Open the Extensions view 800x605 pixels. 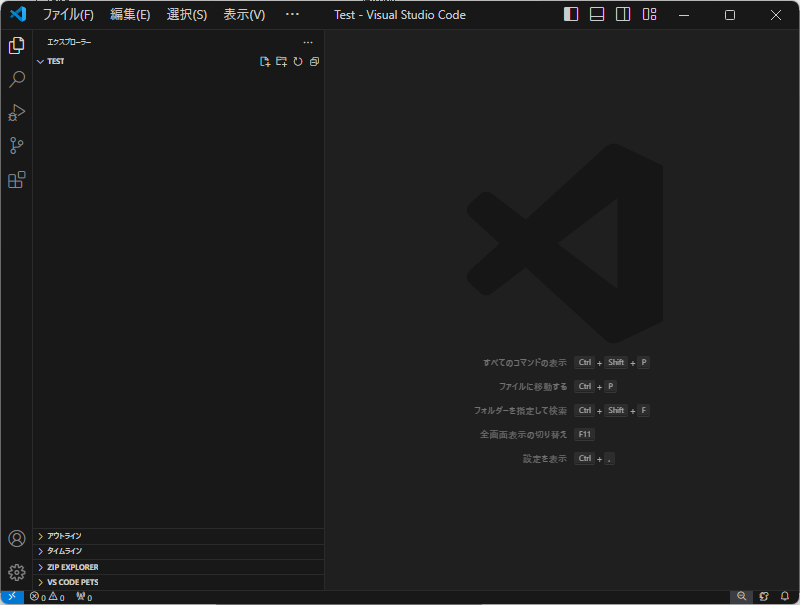(16, 180)
